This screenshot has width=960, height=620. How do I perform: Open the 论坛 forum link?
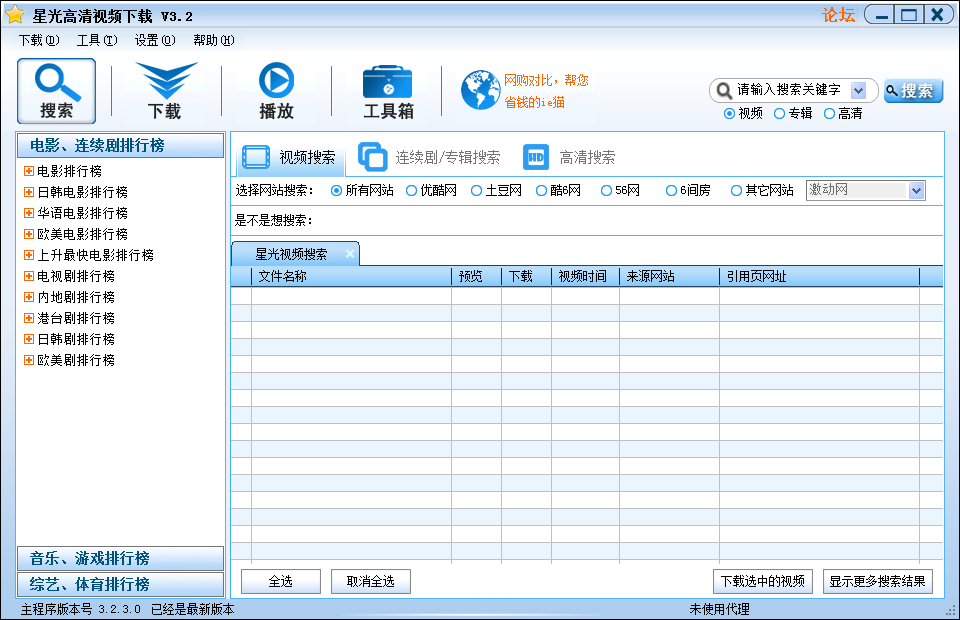point(836,13)
